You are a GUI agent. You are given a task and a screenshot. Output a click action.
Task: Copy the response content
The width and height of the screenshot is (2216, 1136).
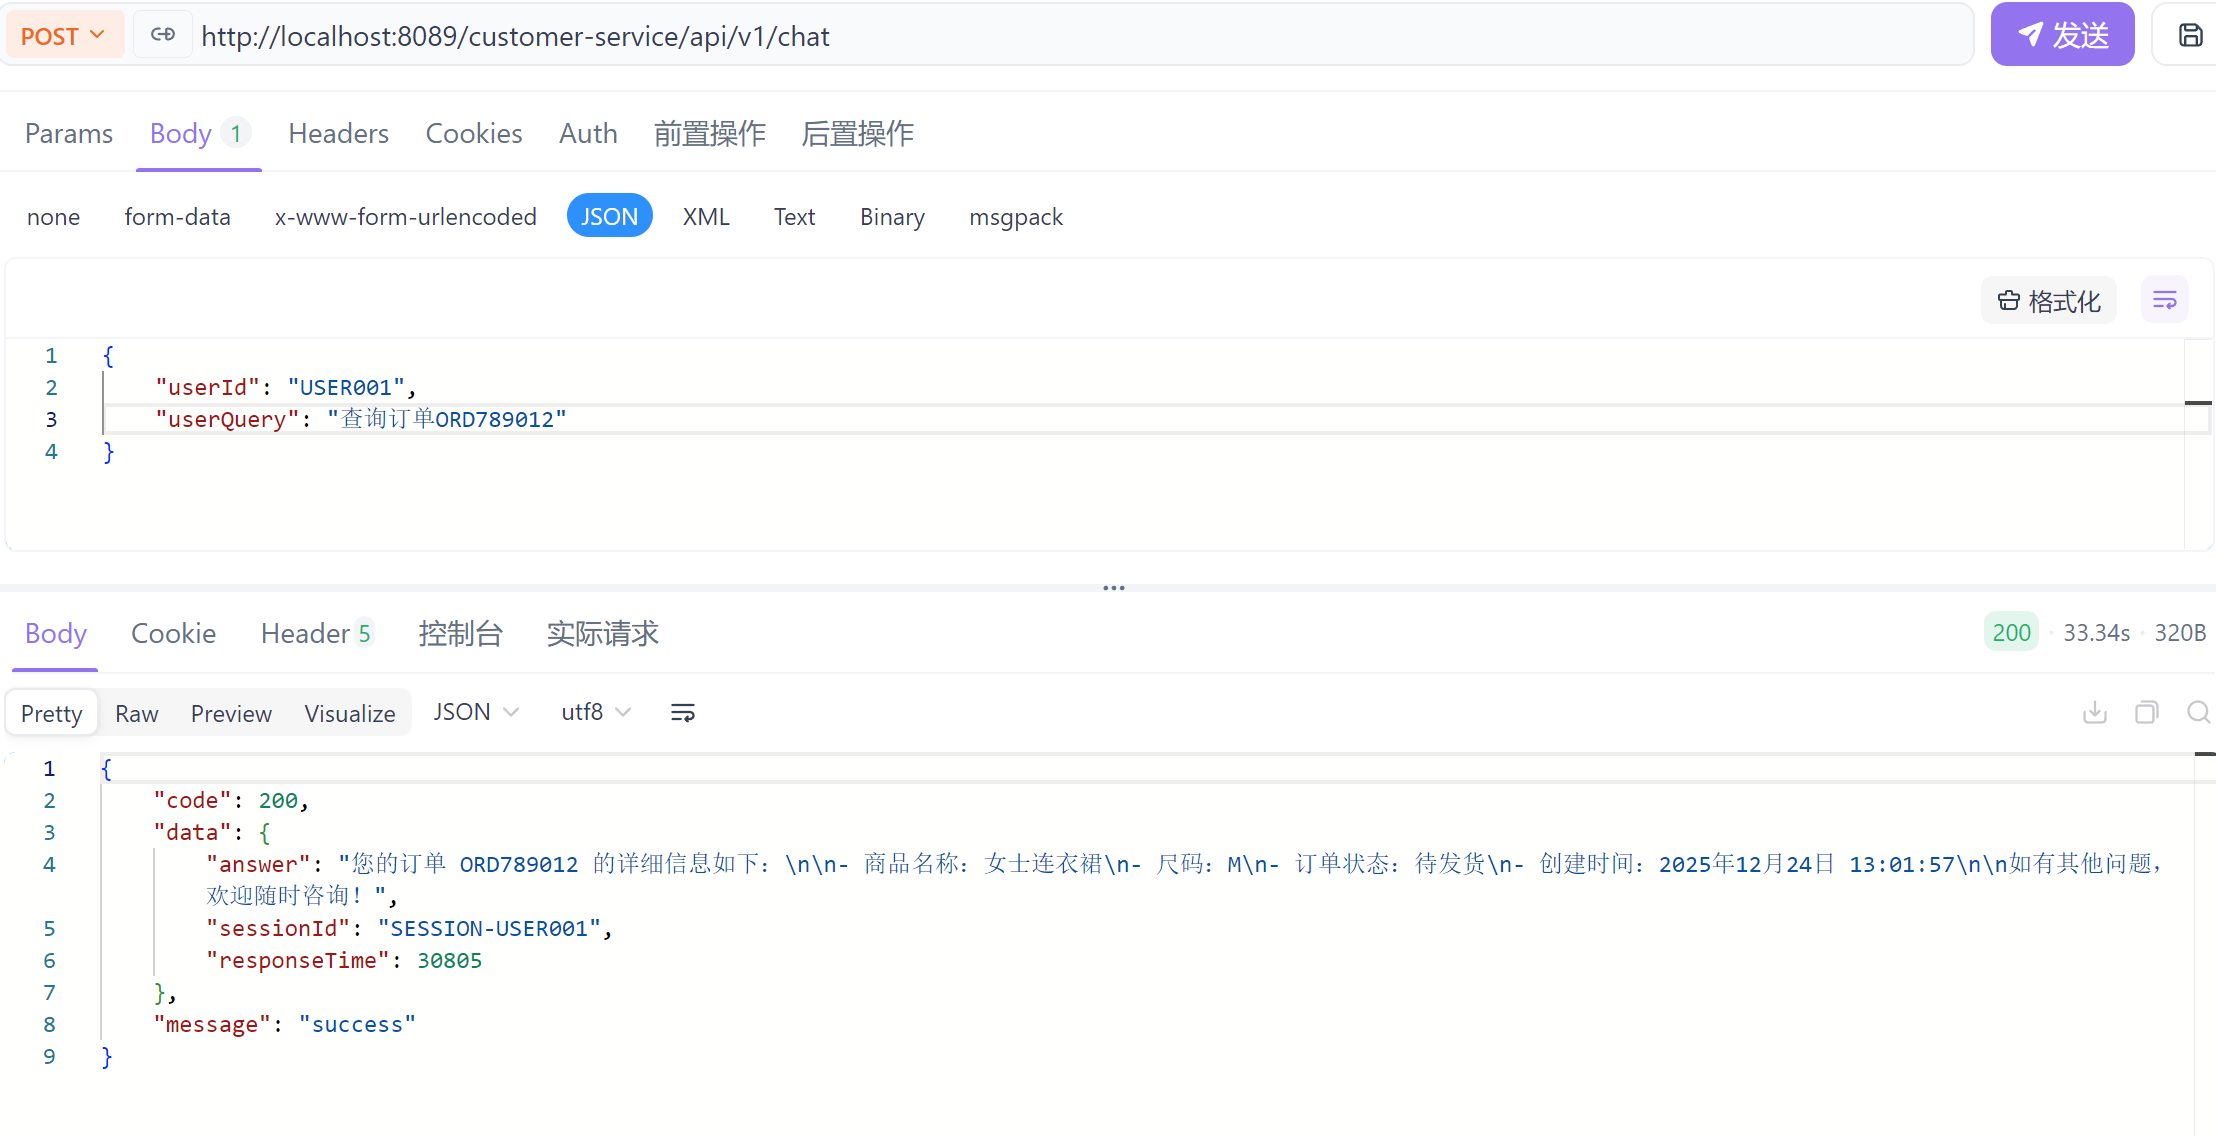2146,713
